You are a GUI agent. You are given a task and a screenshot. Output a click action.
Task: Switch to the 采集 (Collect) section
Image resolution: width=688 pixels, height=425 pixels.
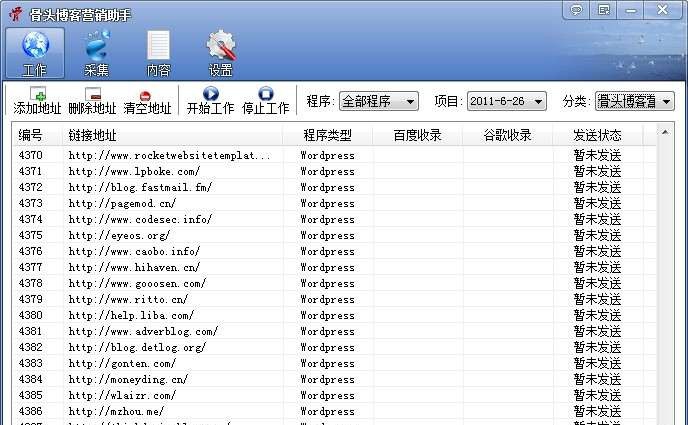[x=97, y=53]
